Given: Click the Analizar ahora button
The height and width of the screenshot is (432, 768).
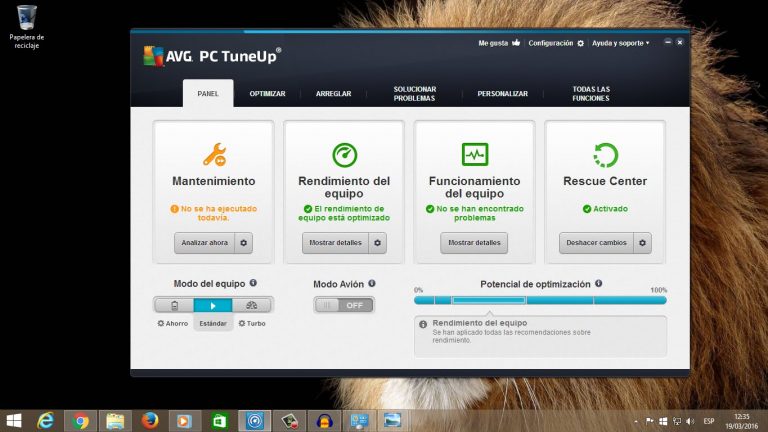Looking at the screenshot, I should (205, 243).
